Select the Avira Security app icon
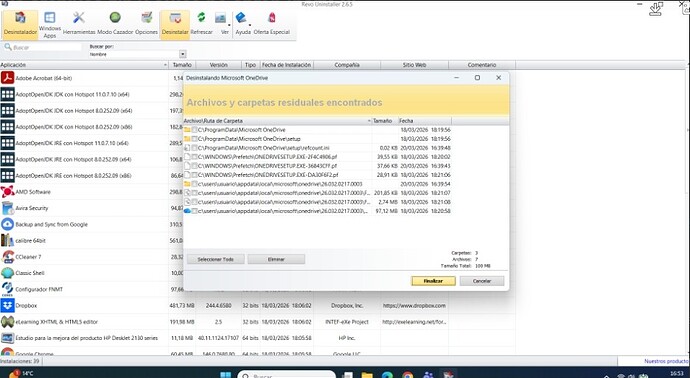This screenshot has height=378, width=690. pyautogui.click(x=7, y=208)
